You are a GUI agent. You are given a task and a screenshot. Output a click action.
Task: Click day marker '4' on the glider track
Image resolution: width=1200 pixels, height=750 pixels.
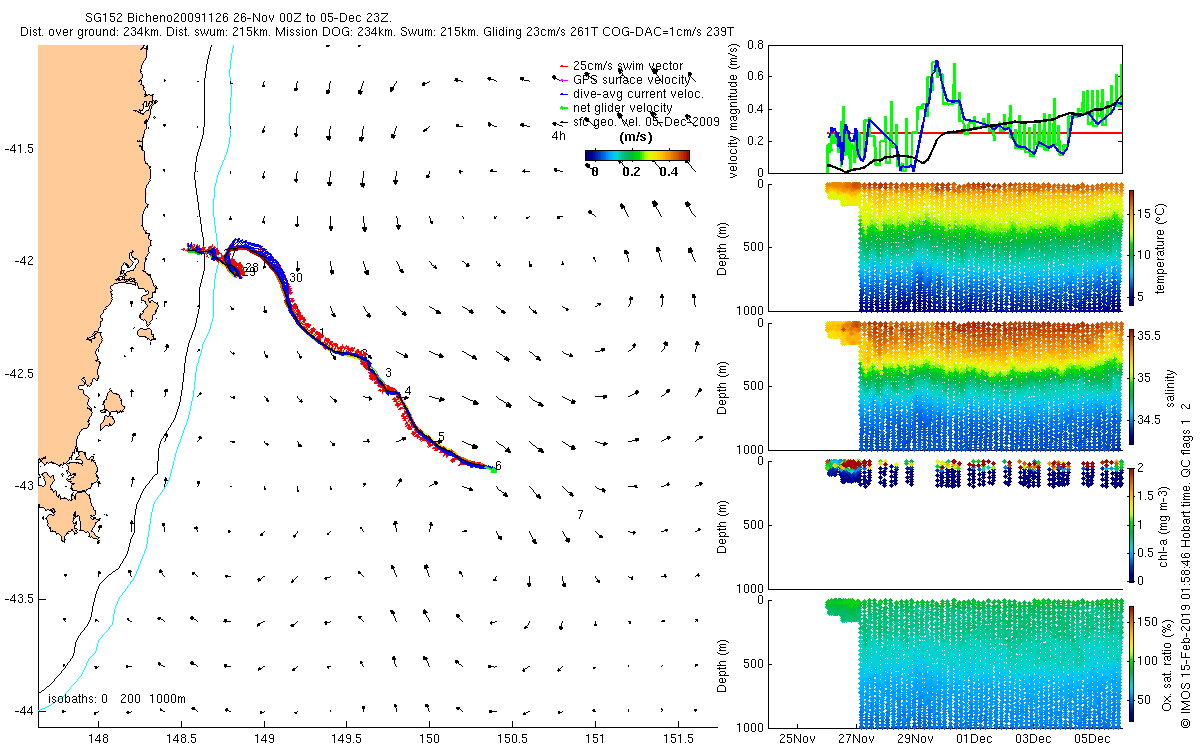(408, 391)
